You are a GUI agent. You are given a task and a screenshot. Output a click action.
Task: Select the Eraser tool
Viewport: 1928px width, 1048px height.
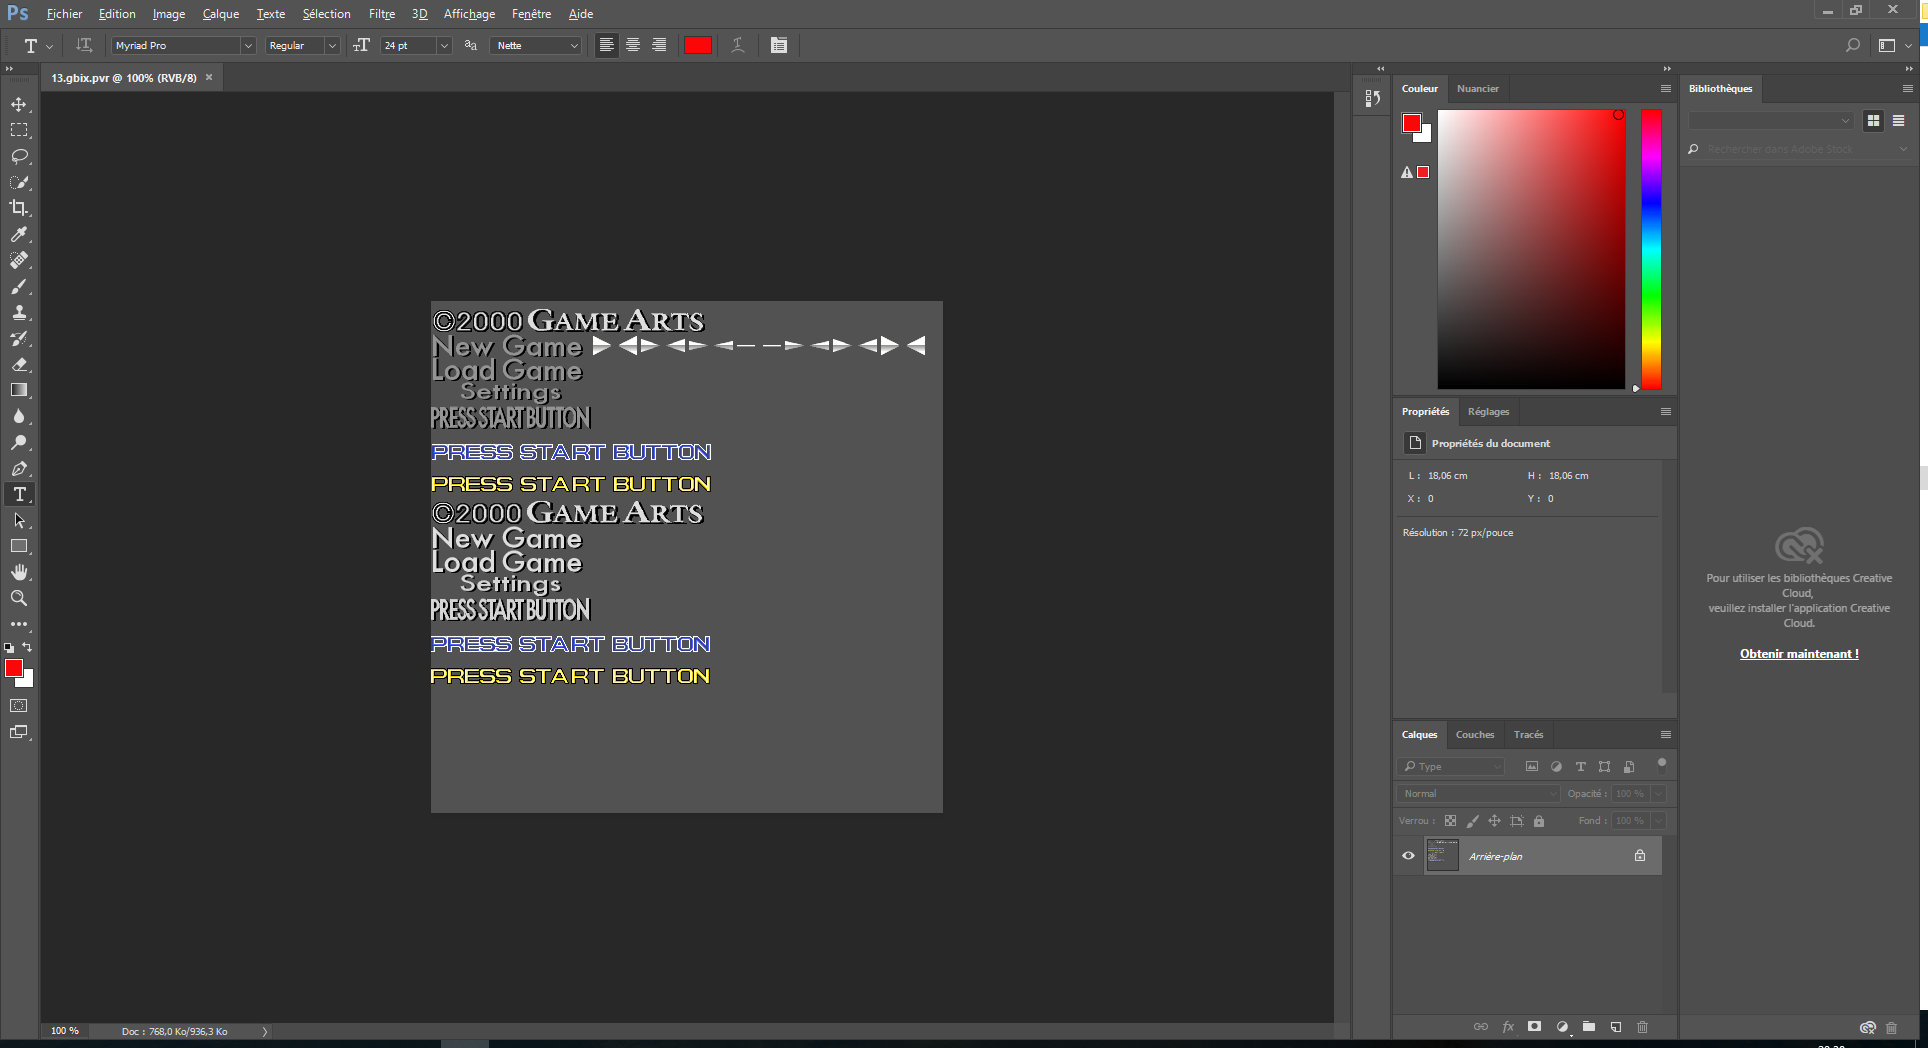coord(19,364)
